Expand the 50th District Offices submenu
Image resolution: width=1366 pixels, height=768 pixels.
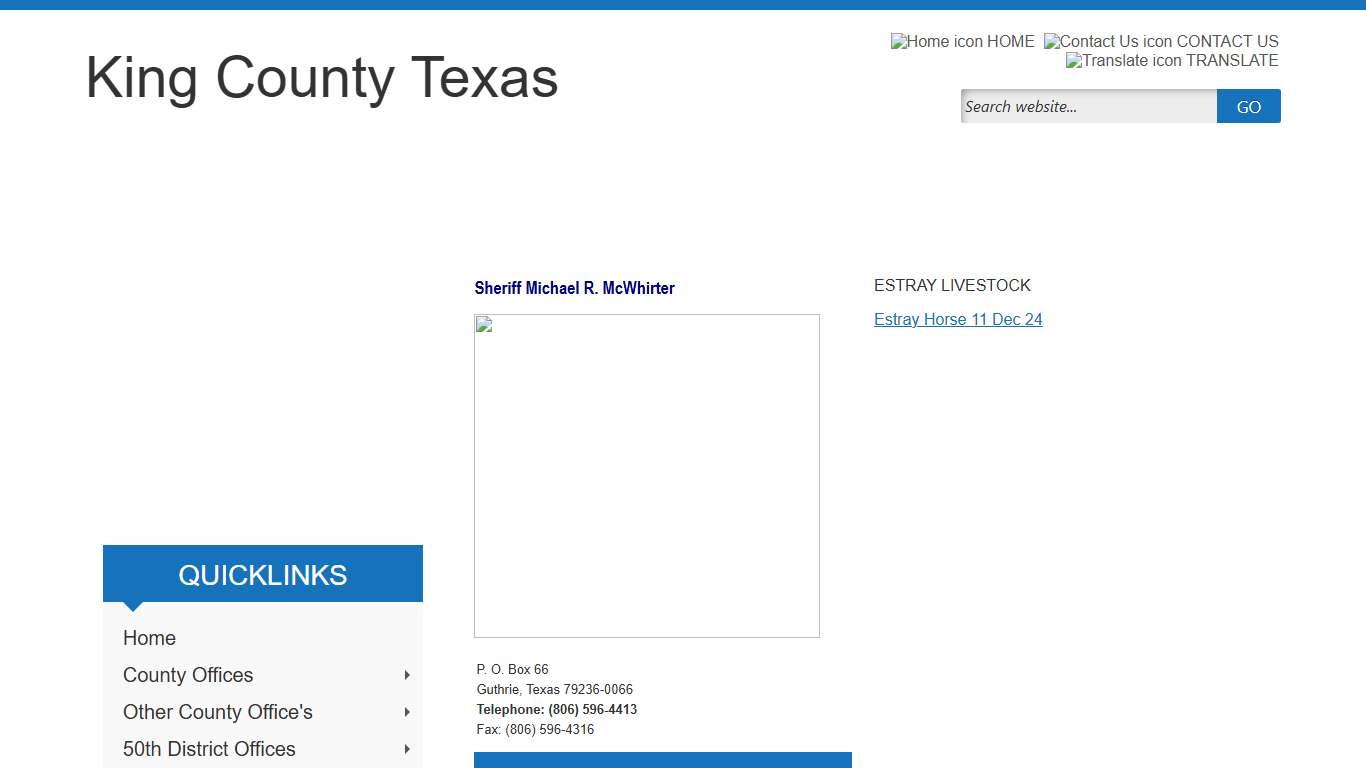point(407,748)
